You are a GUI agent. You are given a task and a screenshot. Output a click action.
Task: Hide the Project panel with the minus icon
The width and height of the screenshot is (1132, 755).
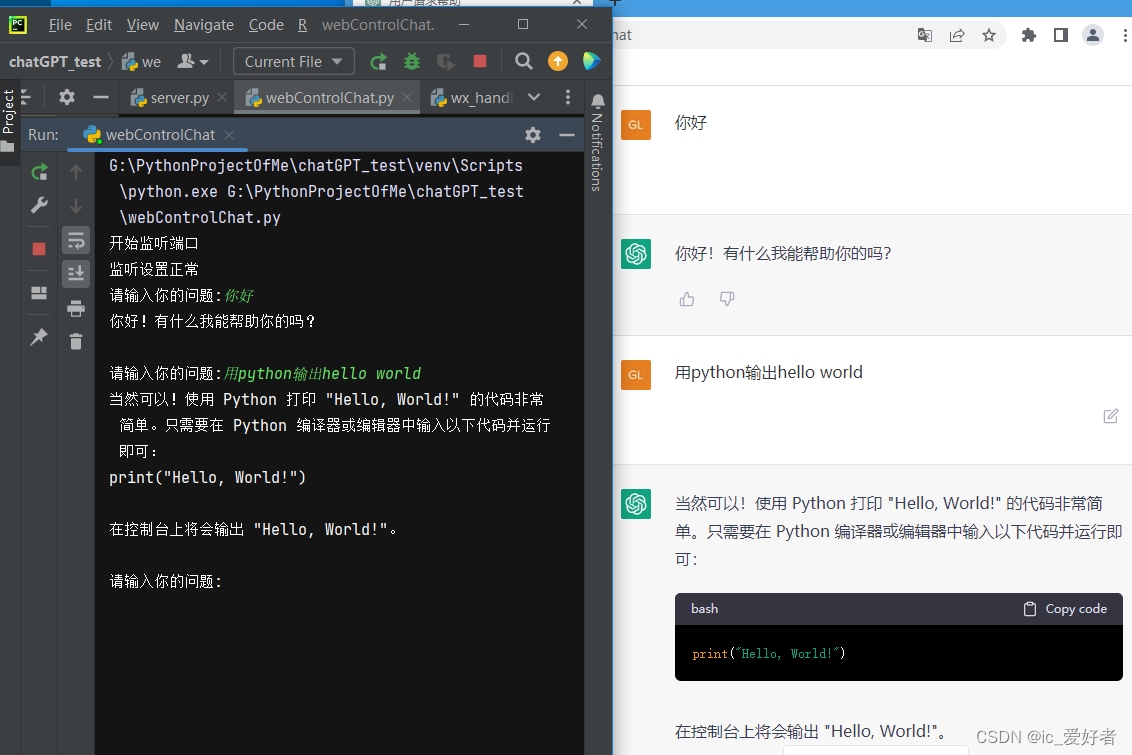101,97
